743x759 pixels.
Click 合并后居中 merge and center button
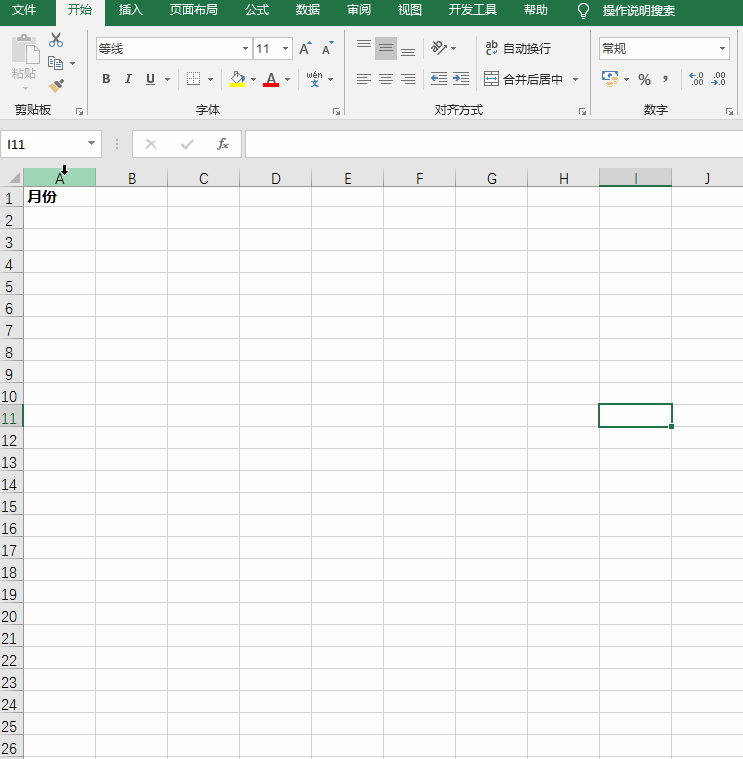(x=523, y=79)
